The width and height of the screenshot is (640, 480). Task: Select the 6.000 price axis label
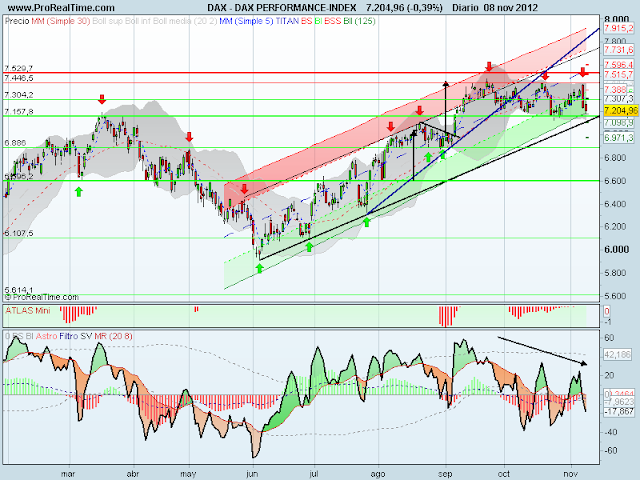(616, 249)
